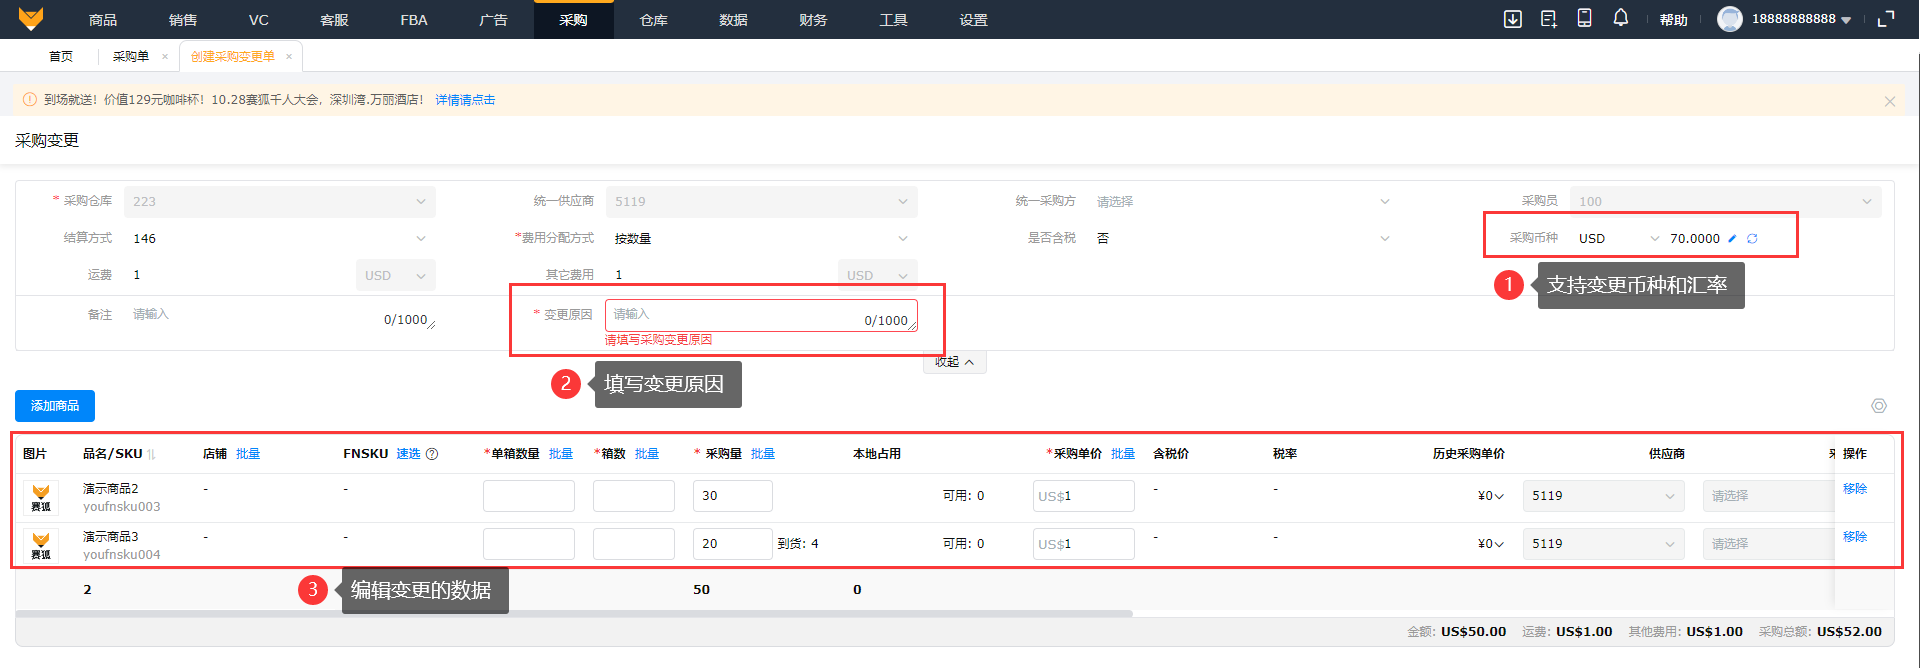The image size is (1920, 668).
Task: Open the 财务 menu in the top navigation
Action: [813, 20]
